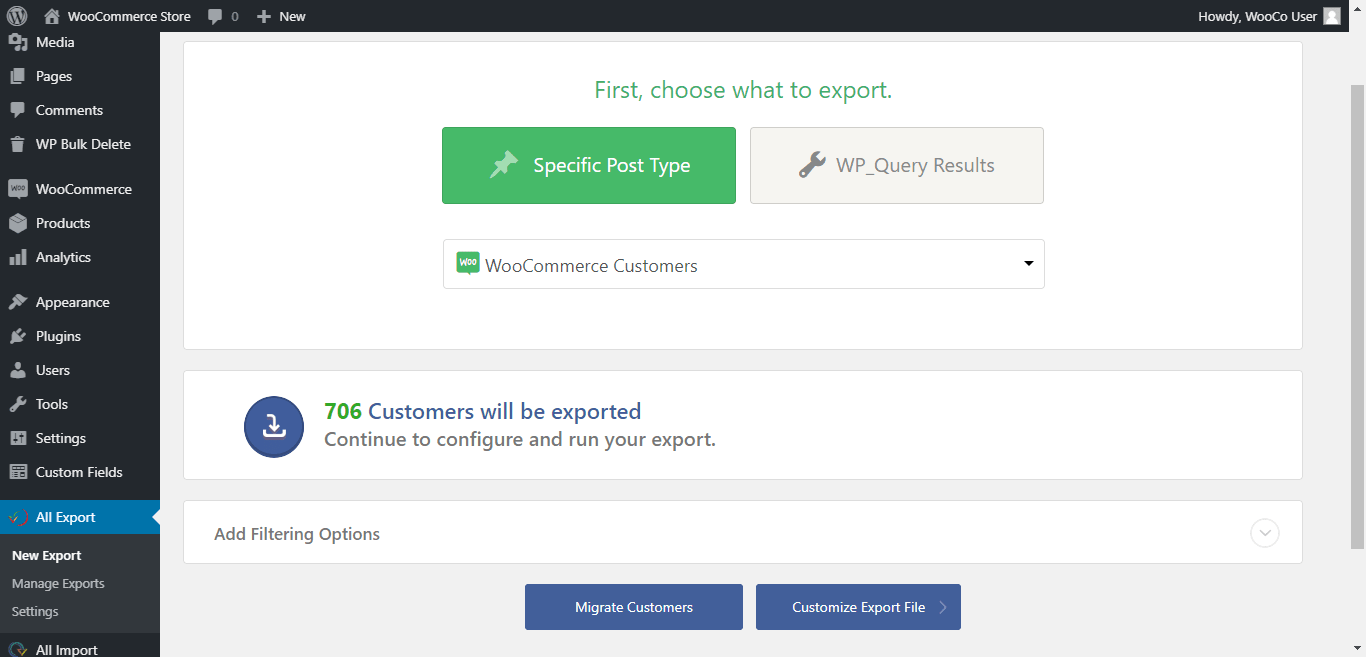Image resolution: width=1366 pixels, height=657 pixels.
Task: Click the home icon beside WooCommerce Store
Action: tap(52, 16)
